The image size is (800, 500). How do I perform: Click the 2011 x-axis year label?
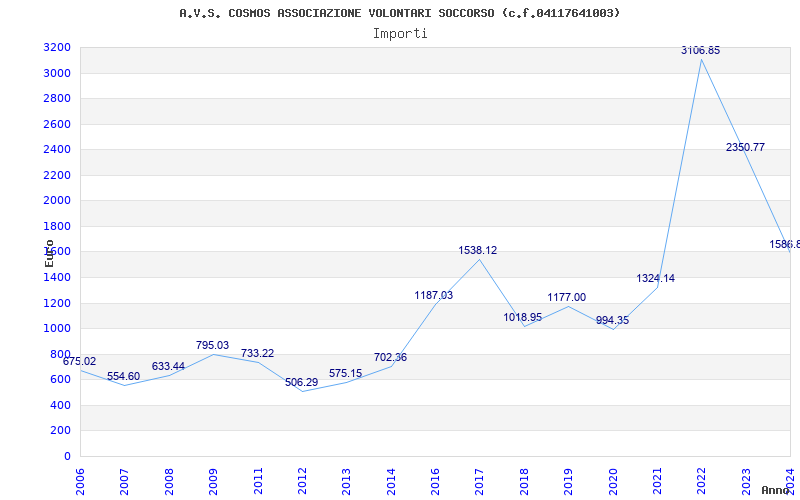point(258,481)
